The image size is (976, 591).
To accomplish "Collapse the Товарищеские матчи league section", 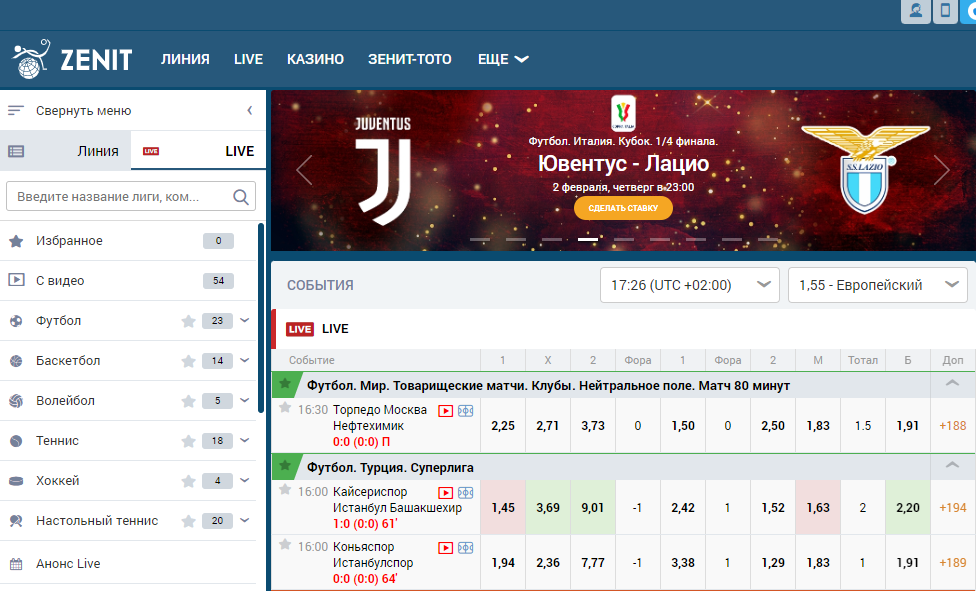I will point(952,384).
